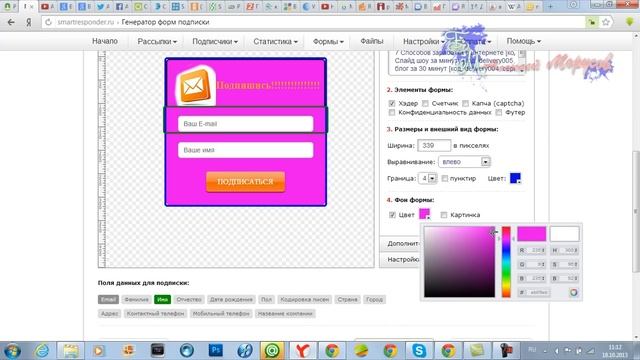Enable the Капча (captcha) checkbox
Screen dimensions: 640x360
click(465, 103)
